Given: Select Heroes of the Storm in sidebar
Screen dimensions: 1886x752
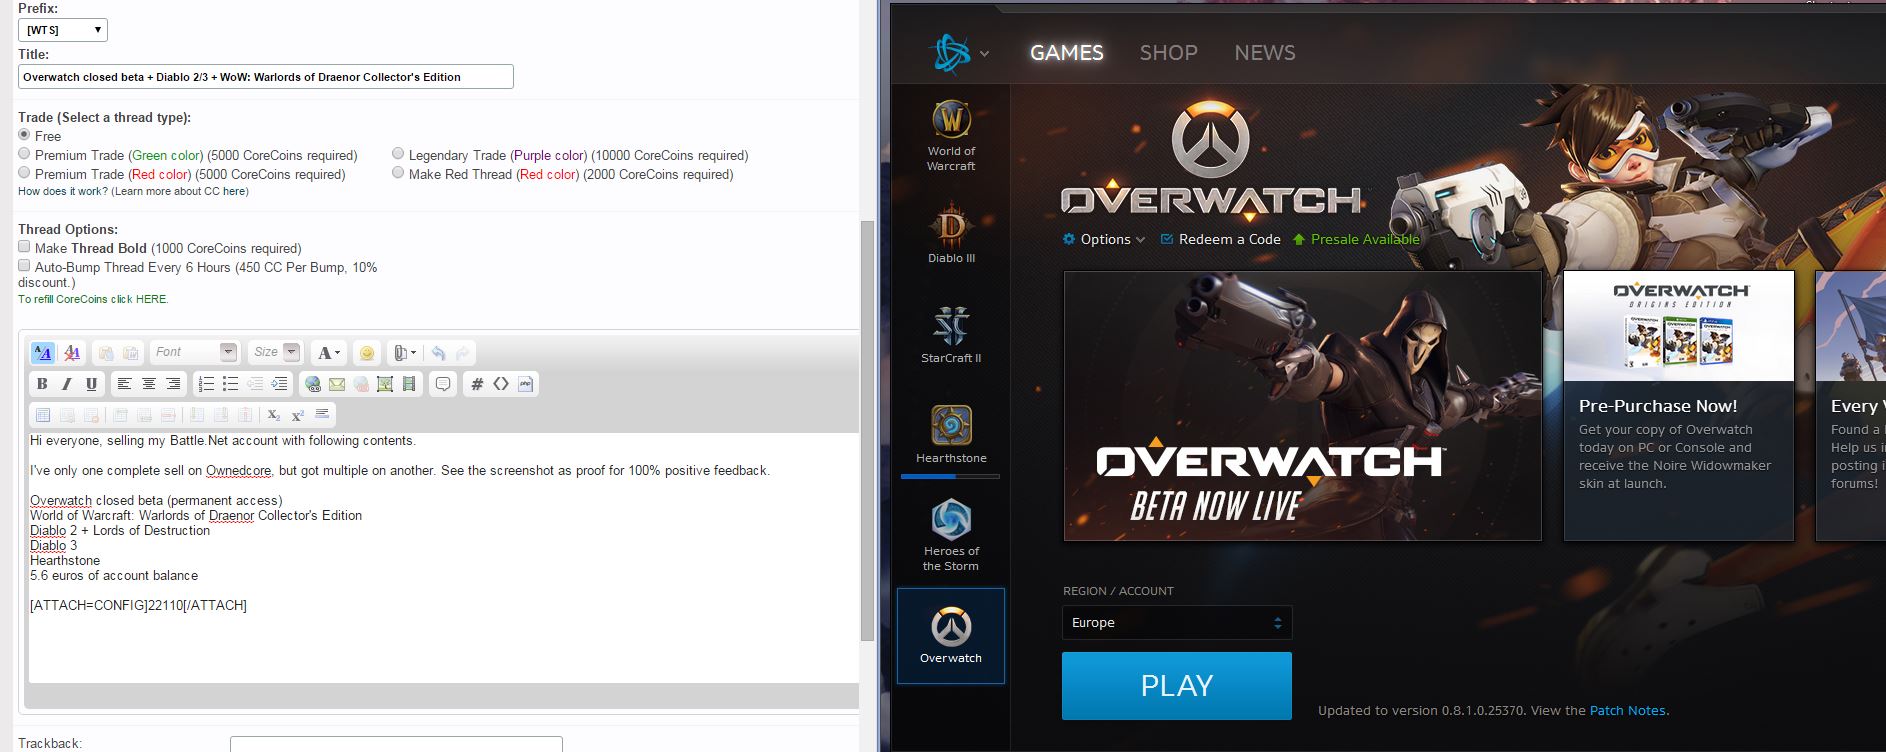Looking at the screenshot, I should [x=951, y=534].
